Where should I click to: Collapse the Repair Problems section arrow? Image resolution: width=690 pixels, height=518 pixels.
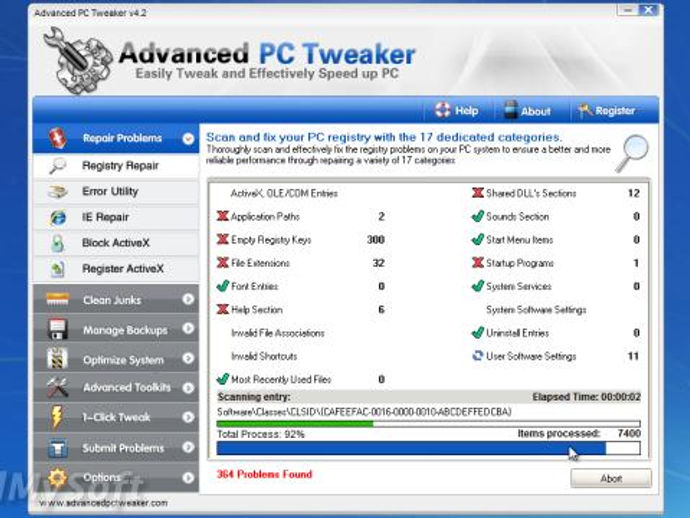point(188,139)
